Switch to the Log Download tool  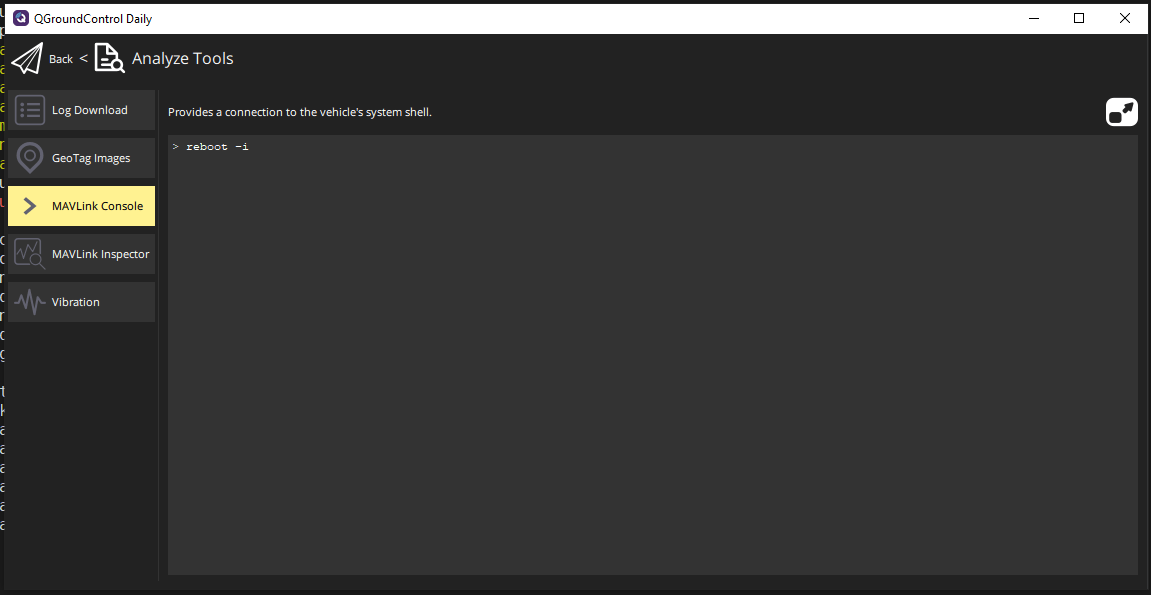click(x=90, y=109)
